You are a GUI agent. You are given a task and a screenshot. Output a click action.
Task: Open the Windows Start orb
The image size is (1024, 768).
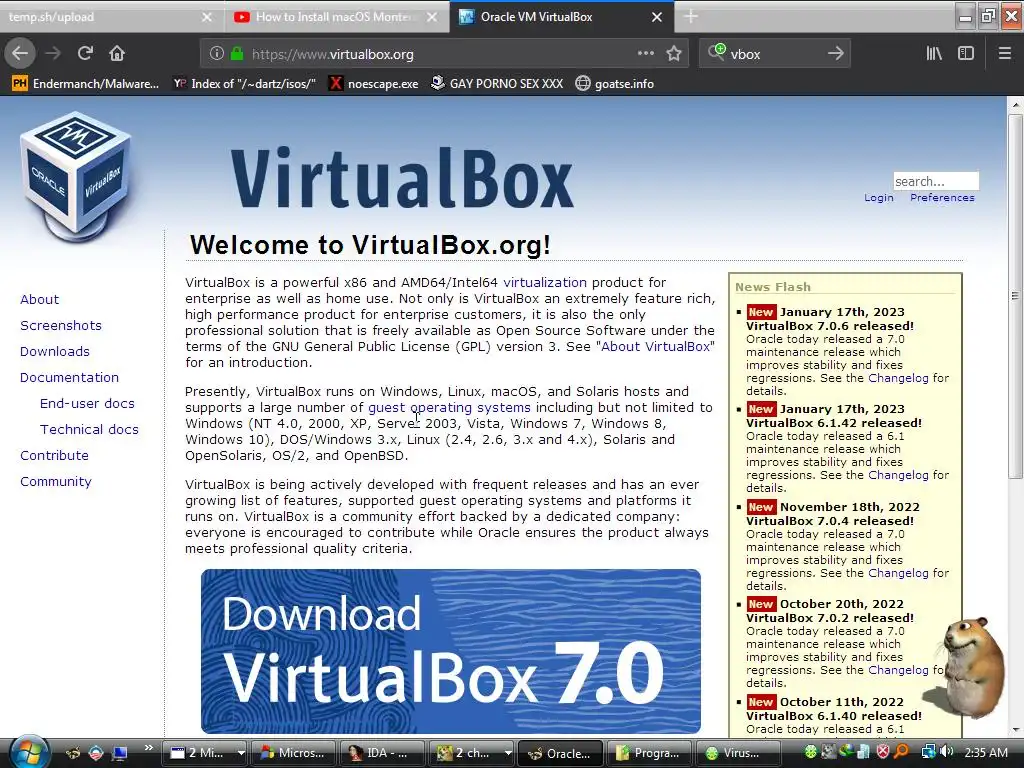point(29,752)
